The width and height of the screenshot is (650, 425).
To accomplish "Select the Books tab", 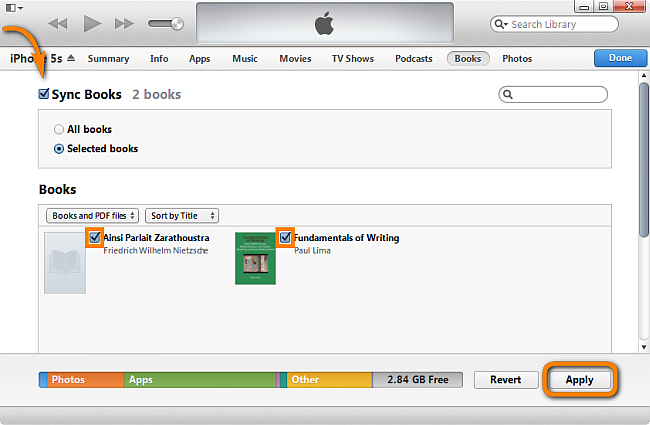I will 468,58.
